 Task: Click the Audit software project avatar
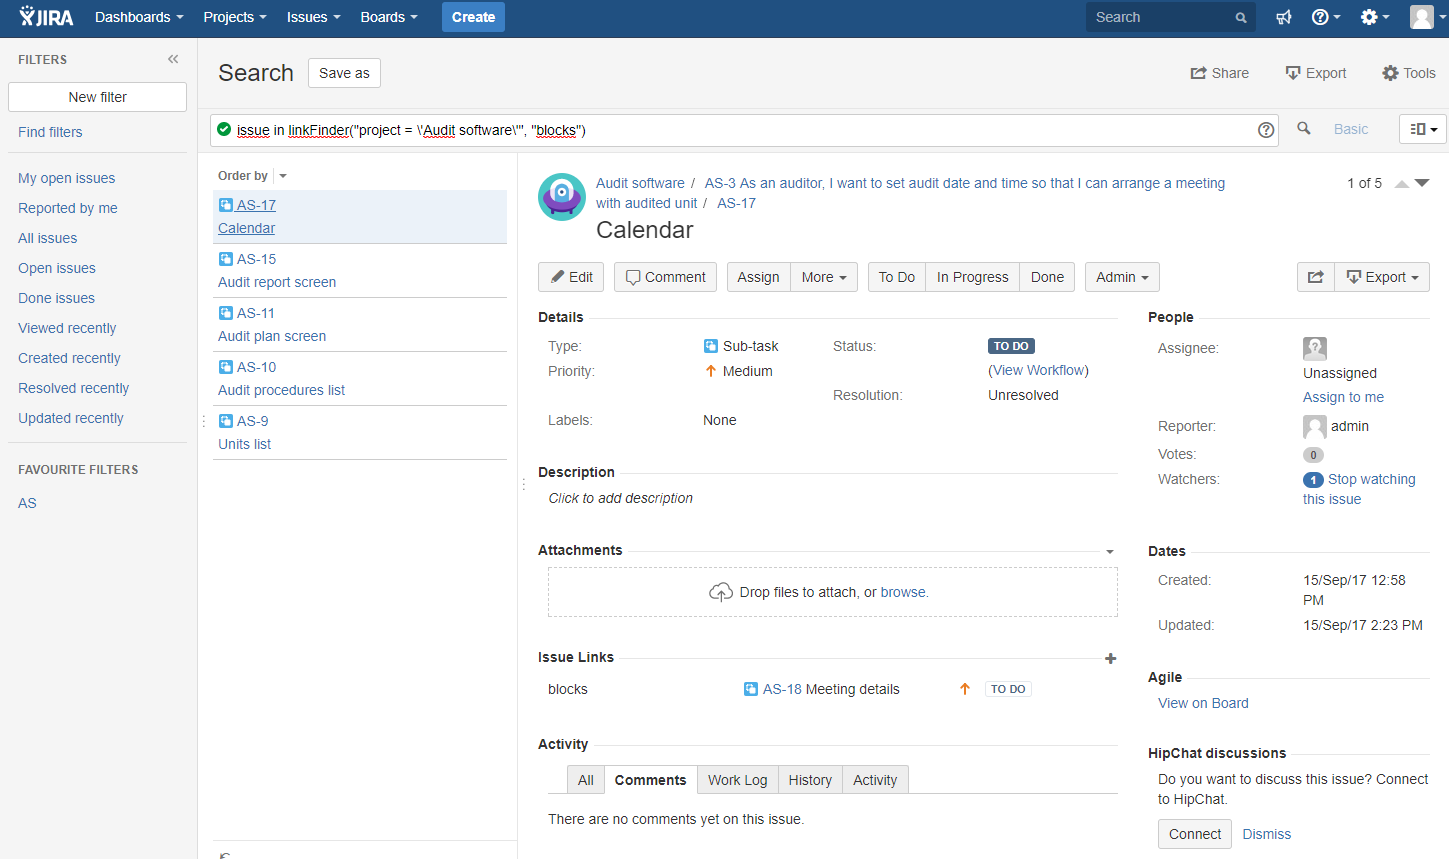[x=562, y=196]
